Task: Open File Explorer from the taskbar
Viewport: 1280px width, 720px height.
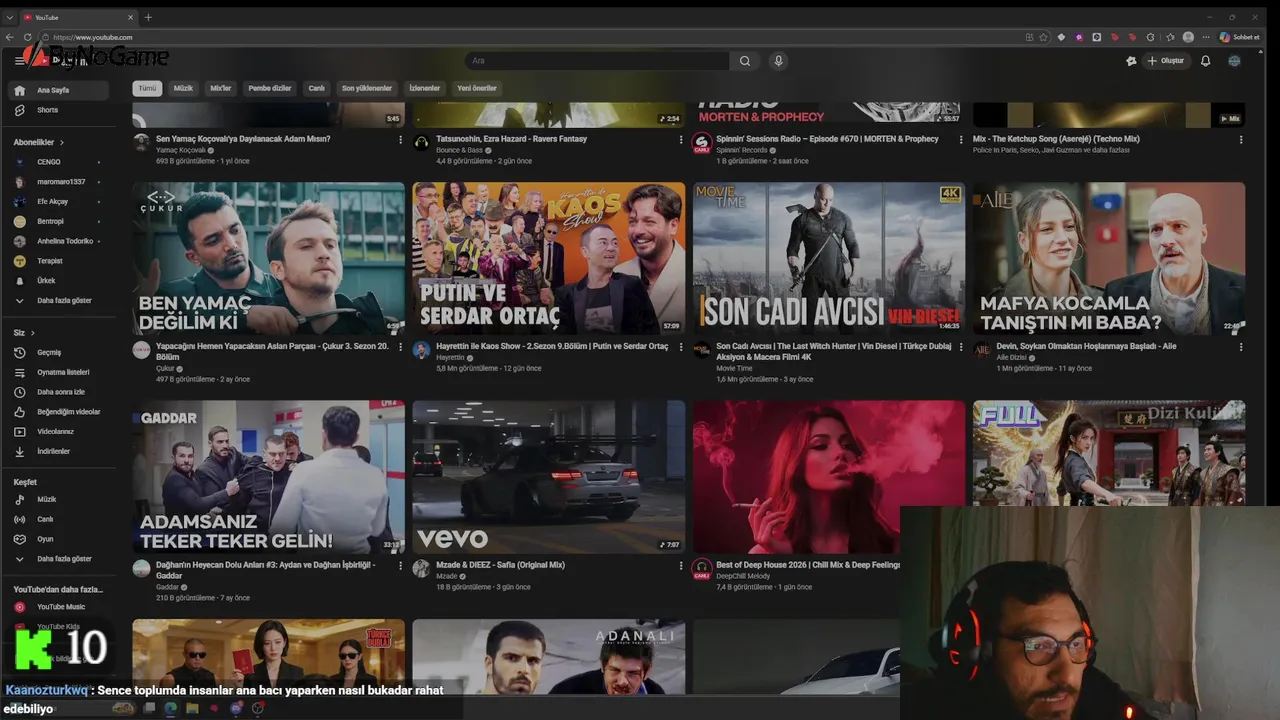Action: tap(192, 708)
